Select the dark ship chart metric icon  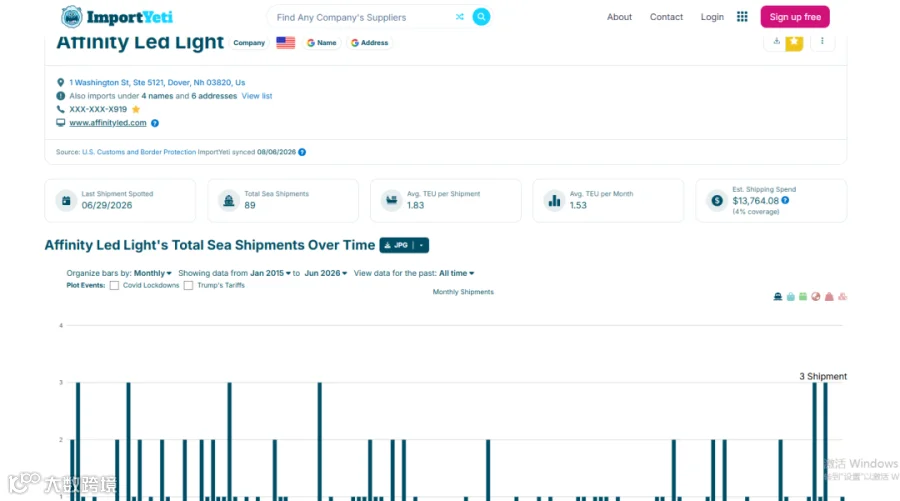coord(778,297)
